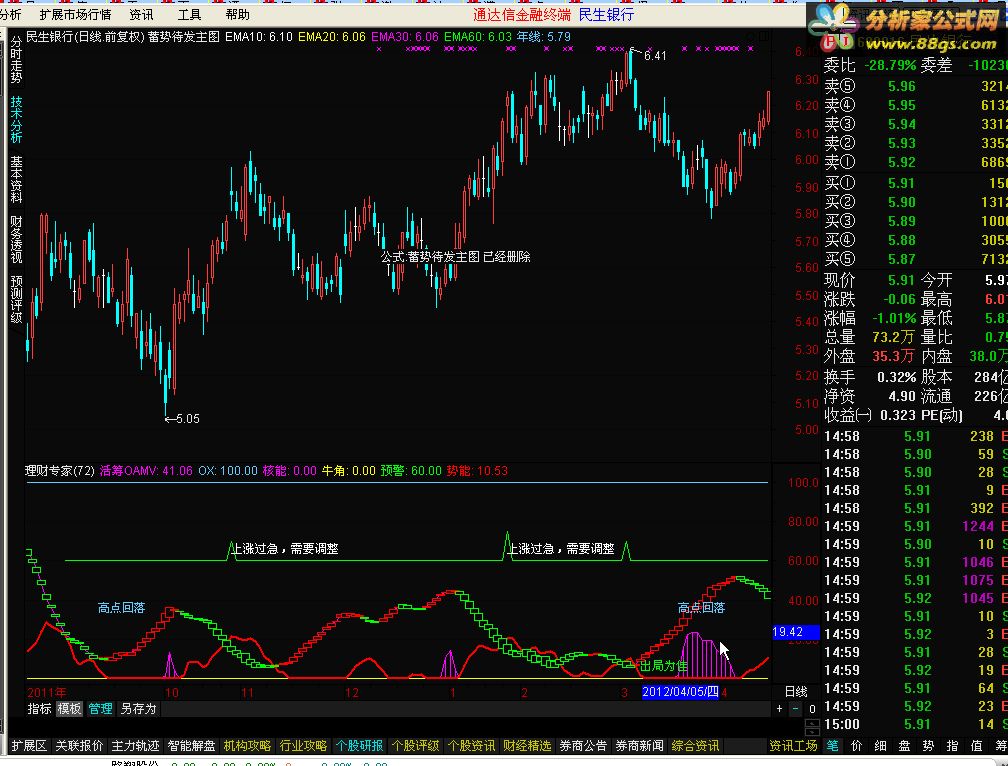Select the 细 tab
1008x766 pixels.
click(880, 745)
